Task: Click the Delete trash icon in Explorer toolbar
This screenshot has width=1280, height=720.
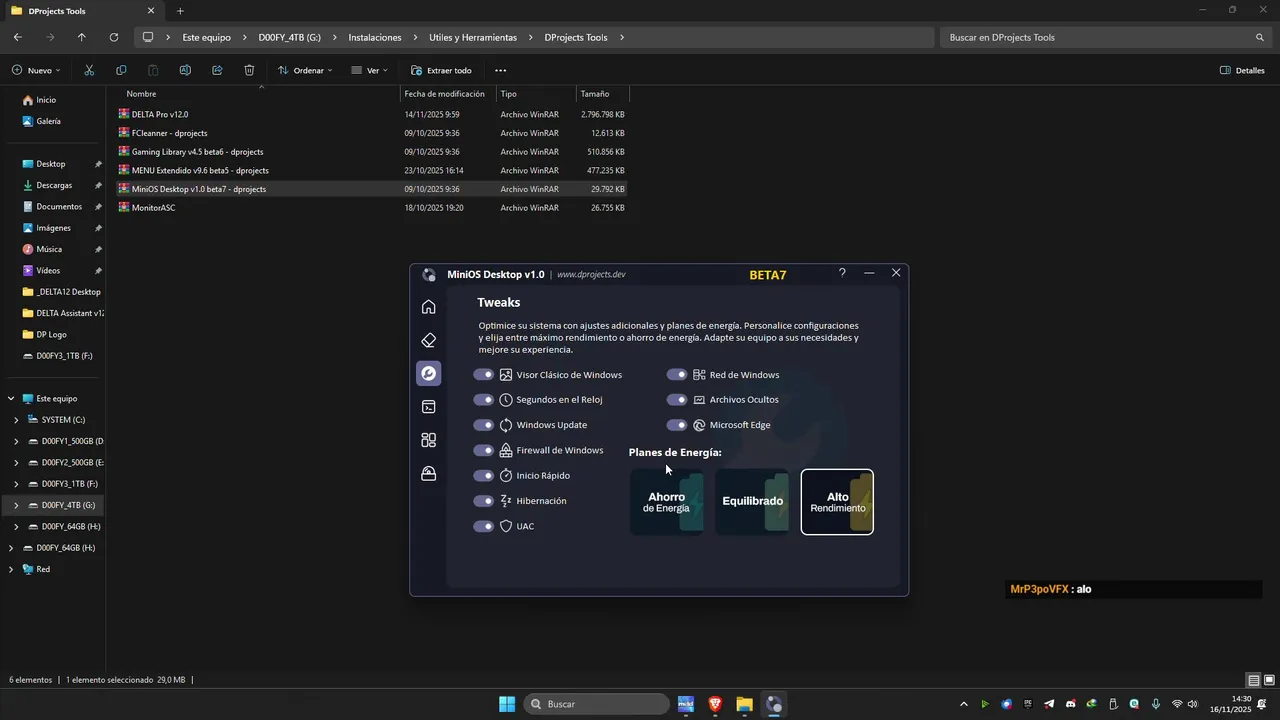Action: click(249, 70)
